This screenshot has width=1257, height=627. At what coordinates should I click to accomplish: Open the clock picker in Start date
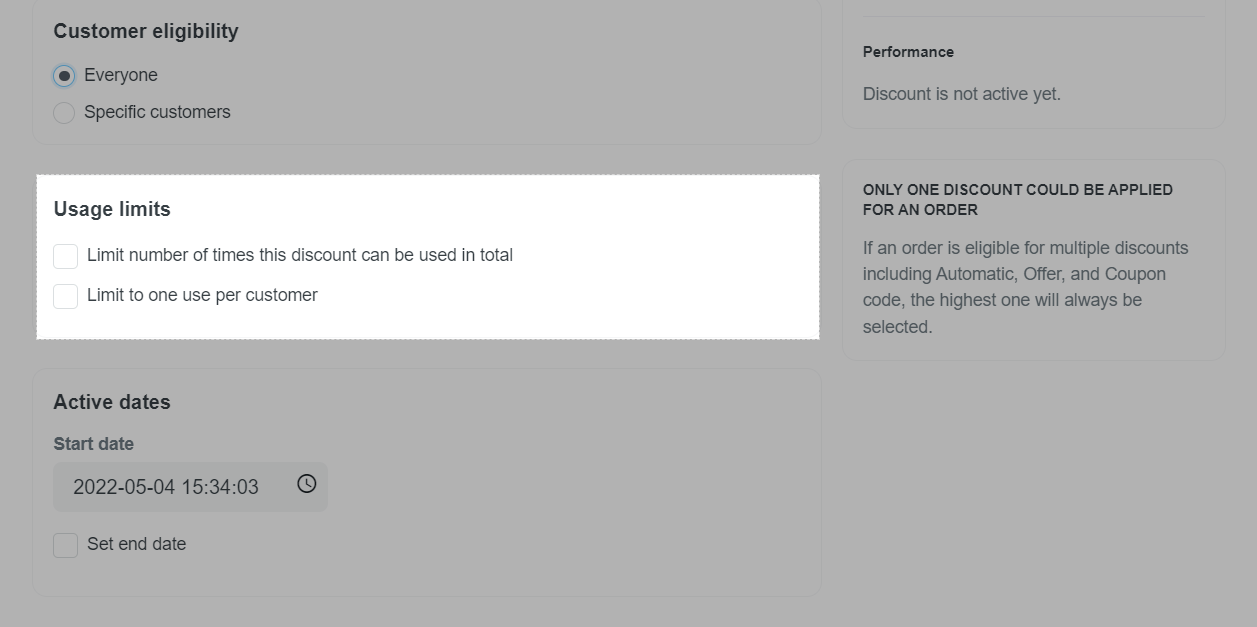click(307, 484)
